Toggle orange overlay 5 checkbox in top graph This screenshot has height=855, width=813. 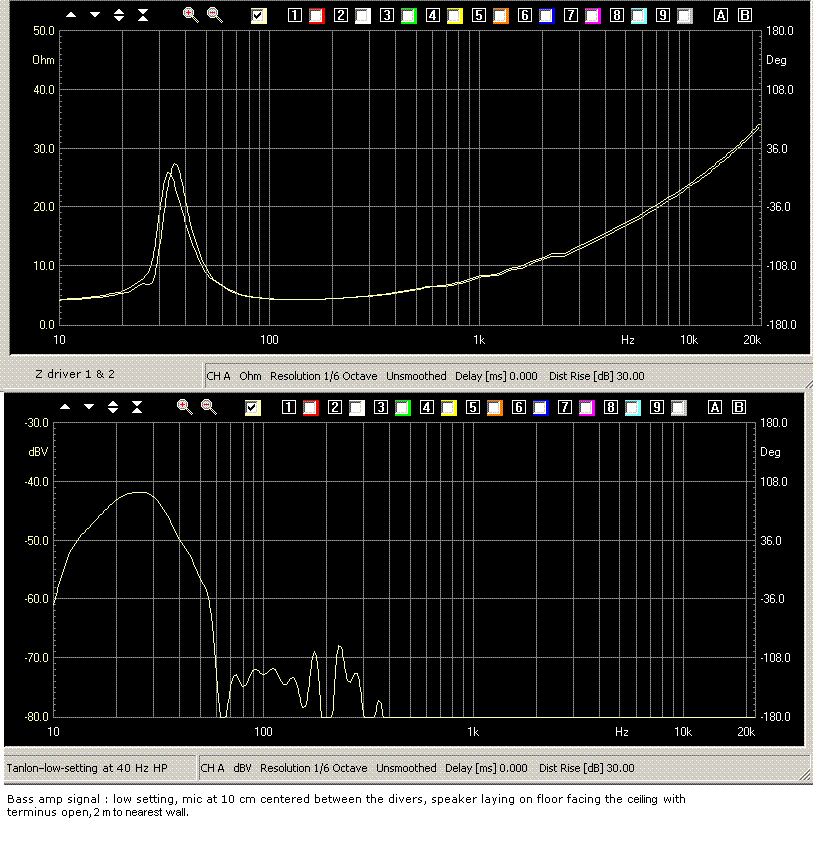point(501,16)
